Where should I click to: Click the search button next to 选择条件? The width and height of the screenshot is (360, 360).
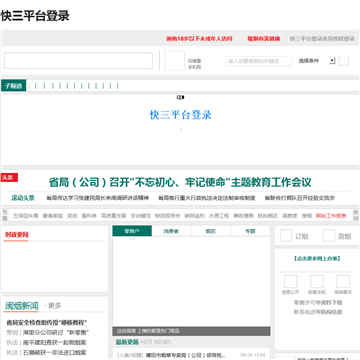344,61
